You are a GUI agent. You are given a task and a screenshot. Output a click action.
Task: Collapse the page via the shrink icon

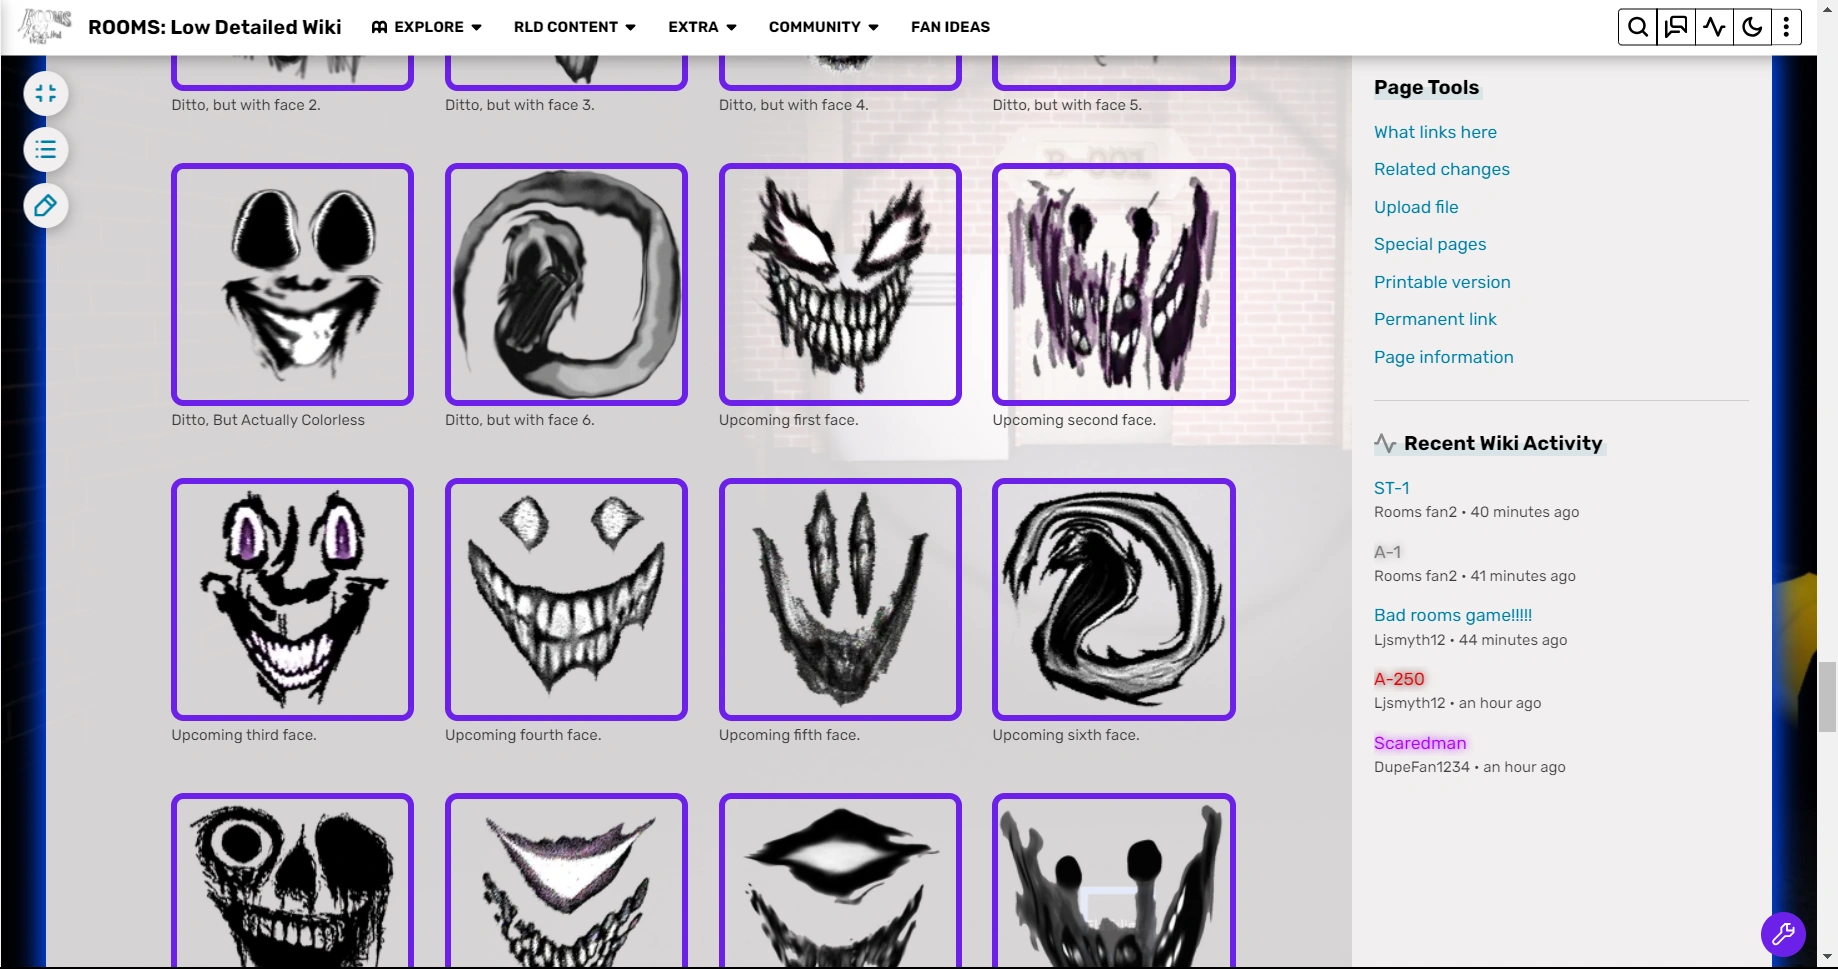click(x=45, y=93)
